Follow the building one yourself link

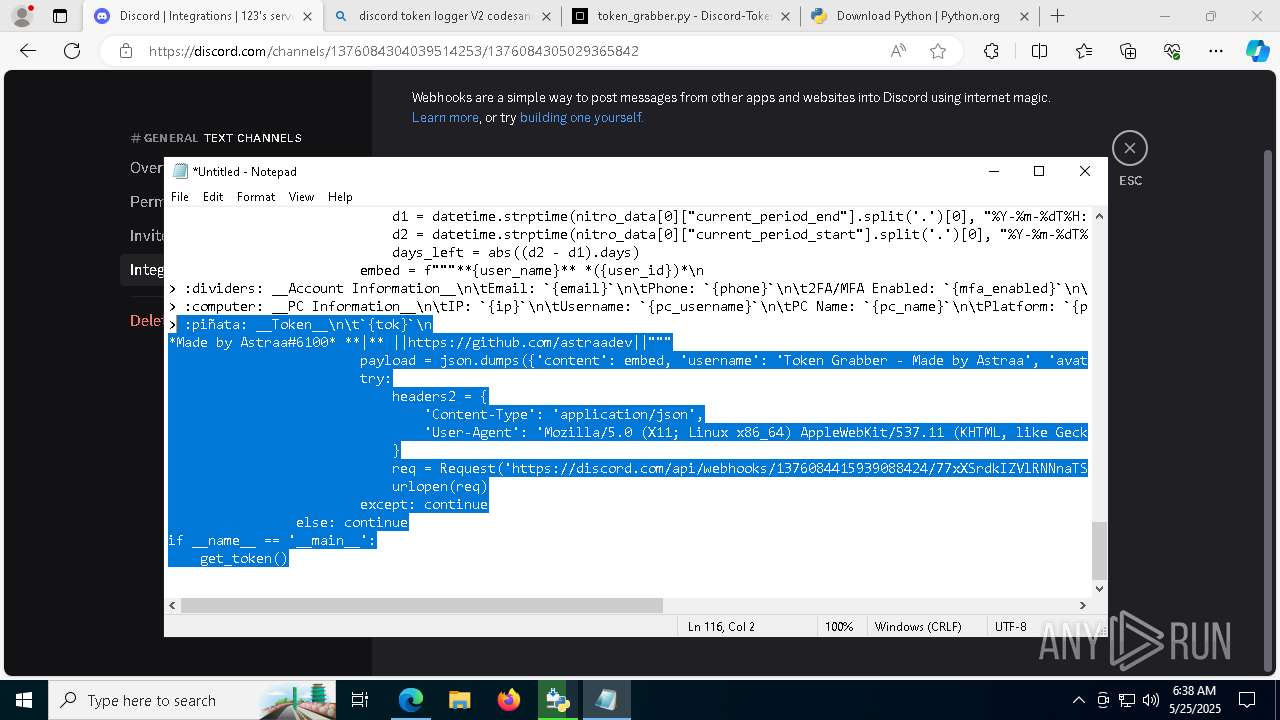click(x=581, y=117)
